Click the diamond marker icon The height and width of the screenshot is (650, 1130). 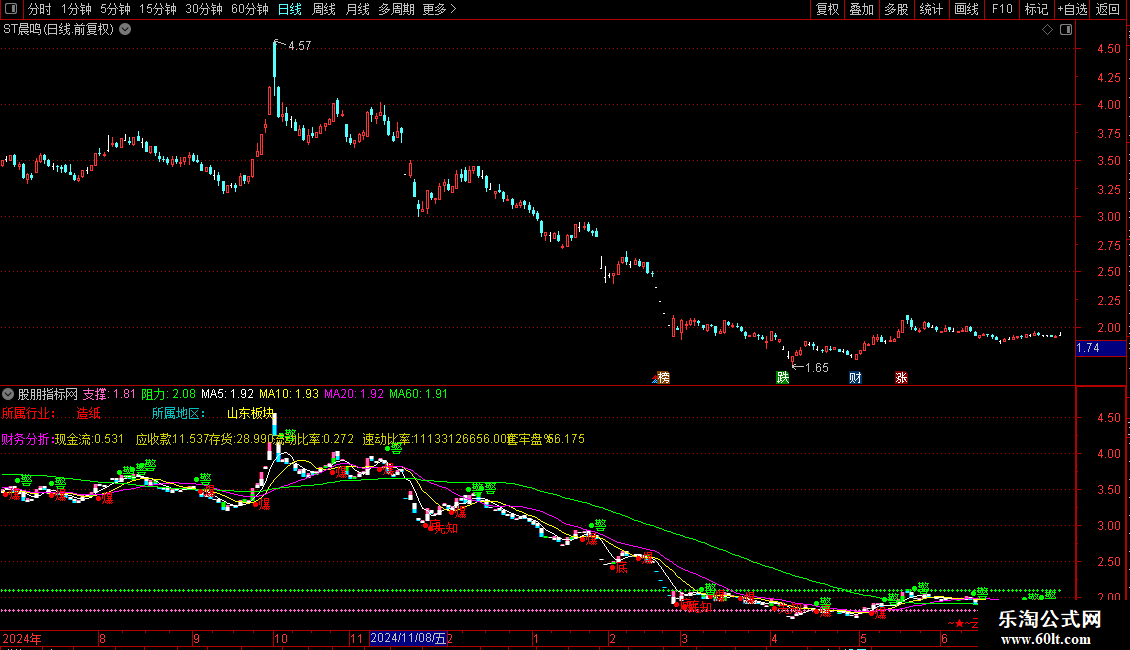[1047, 30]
